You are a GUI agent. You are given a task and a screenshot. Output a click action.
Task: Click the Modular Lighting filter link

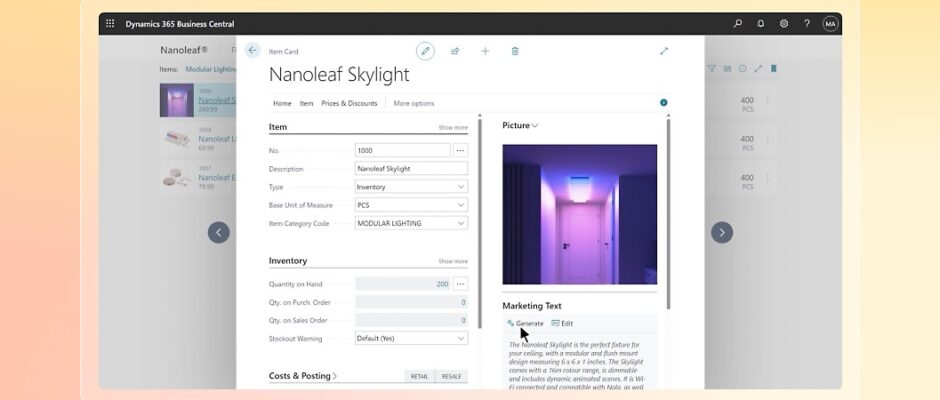(211, 69)
